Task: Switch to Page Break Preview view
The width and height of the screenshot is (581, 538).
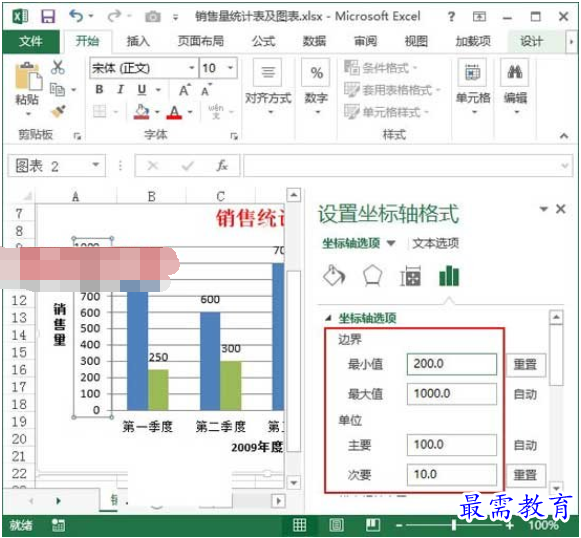Action: (373, 525)
